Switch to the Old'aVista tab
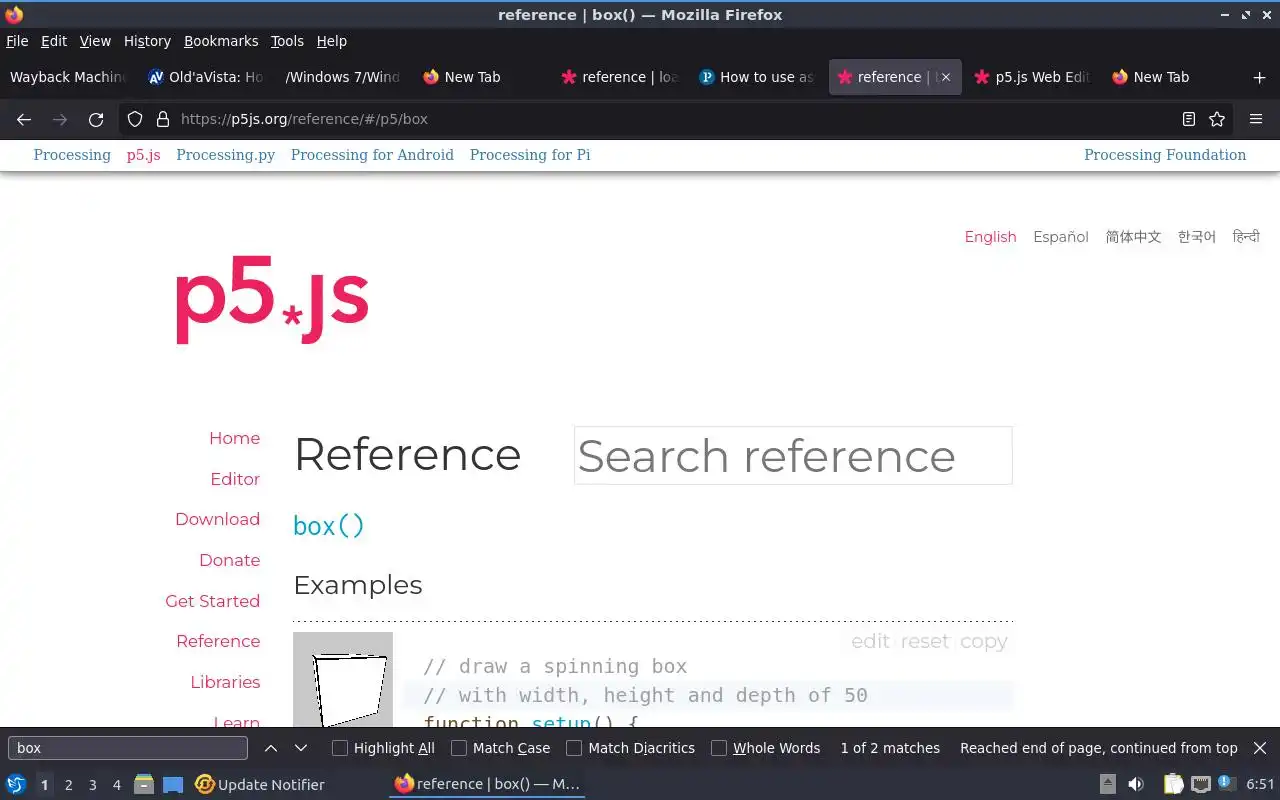The width and height of the screenshot is (1280, 800). click(205, 77)
